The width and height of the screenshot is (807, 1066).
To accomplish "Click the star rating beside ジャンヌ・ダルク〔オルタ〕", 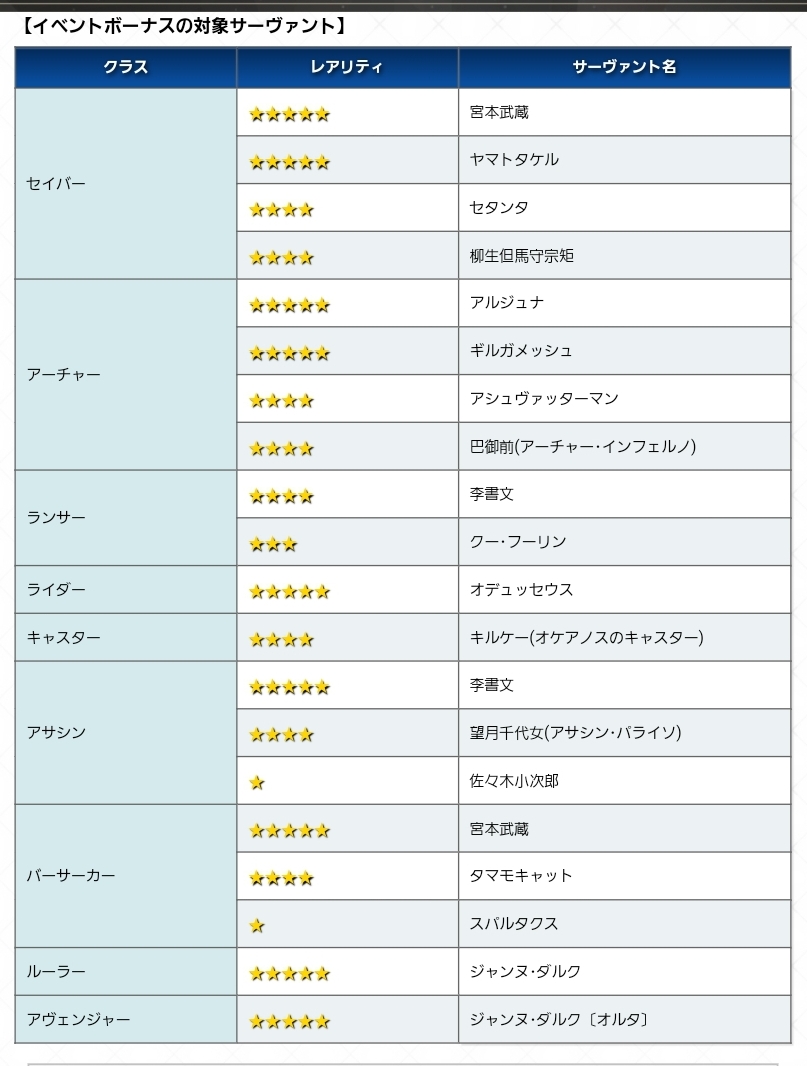I will pos(289,1022).
